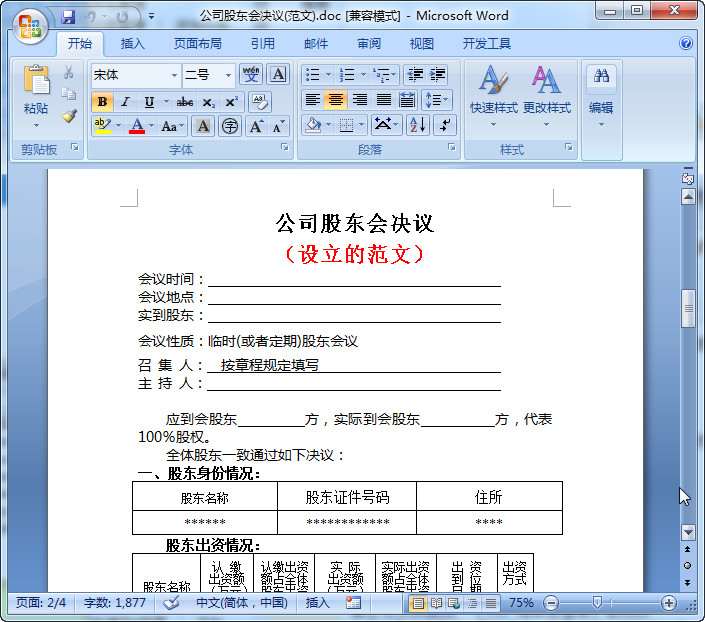This screenshot has height=622, width=705.
Task: Select browse object circle button
Action: (x=687, y=565)
